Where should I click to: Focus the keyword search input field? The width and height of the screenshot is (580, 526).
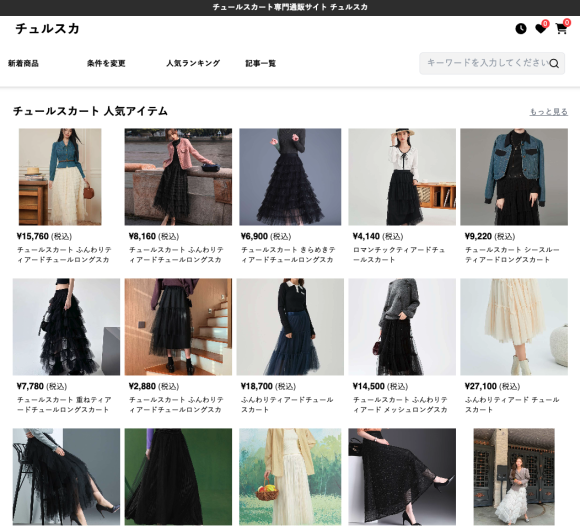(492, 63)
